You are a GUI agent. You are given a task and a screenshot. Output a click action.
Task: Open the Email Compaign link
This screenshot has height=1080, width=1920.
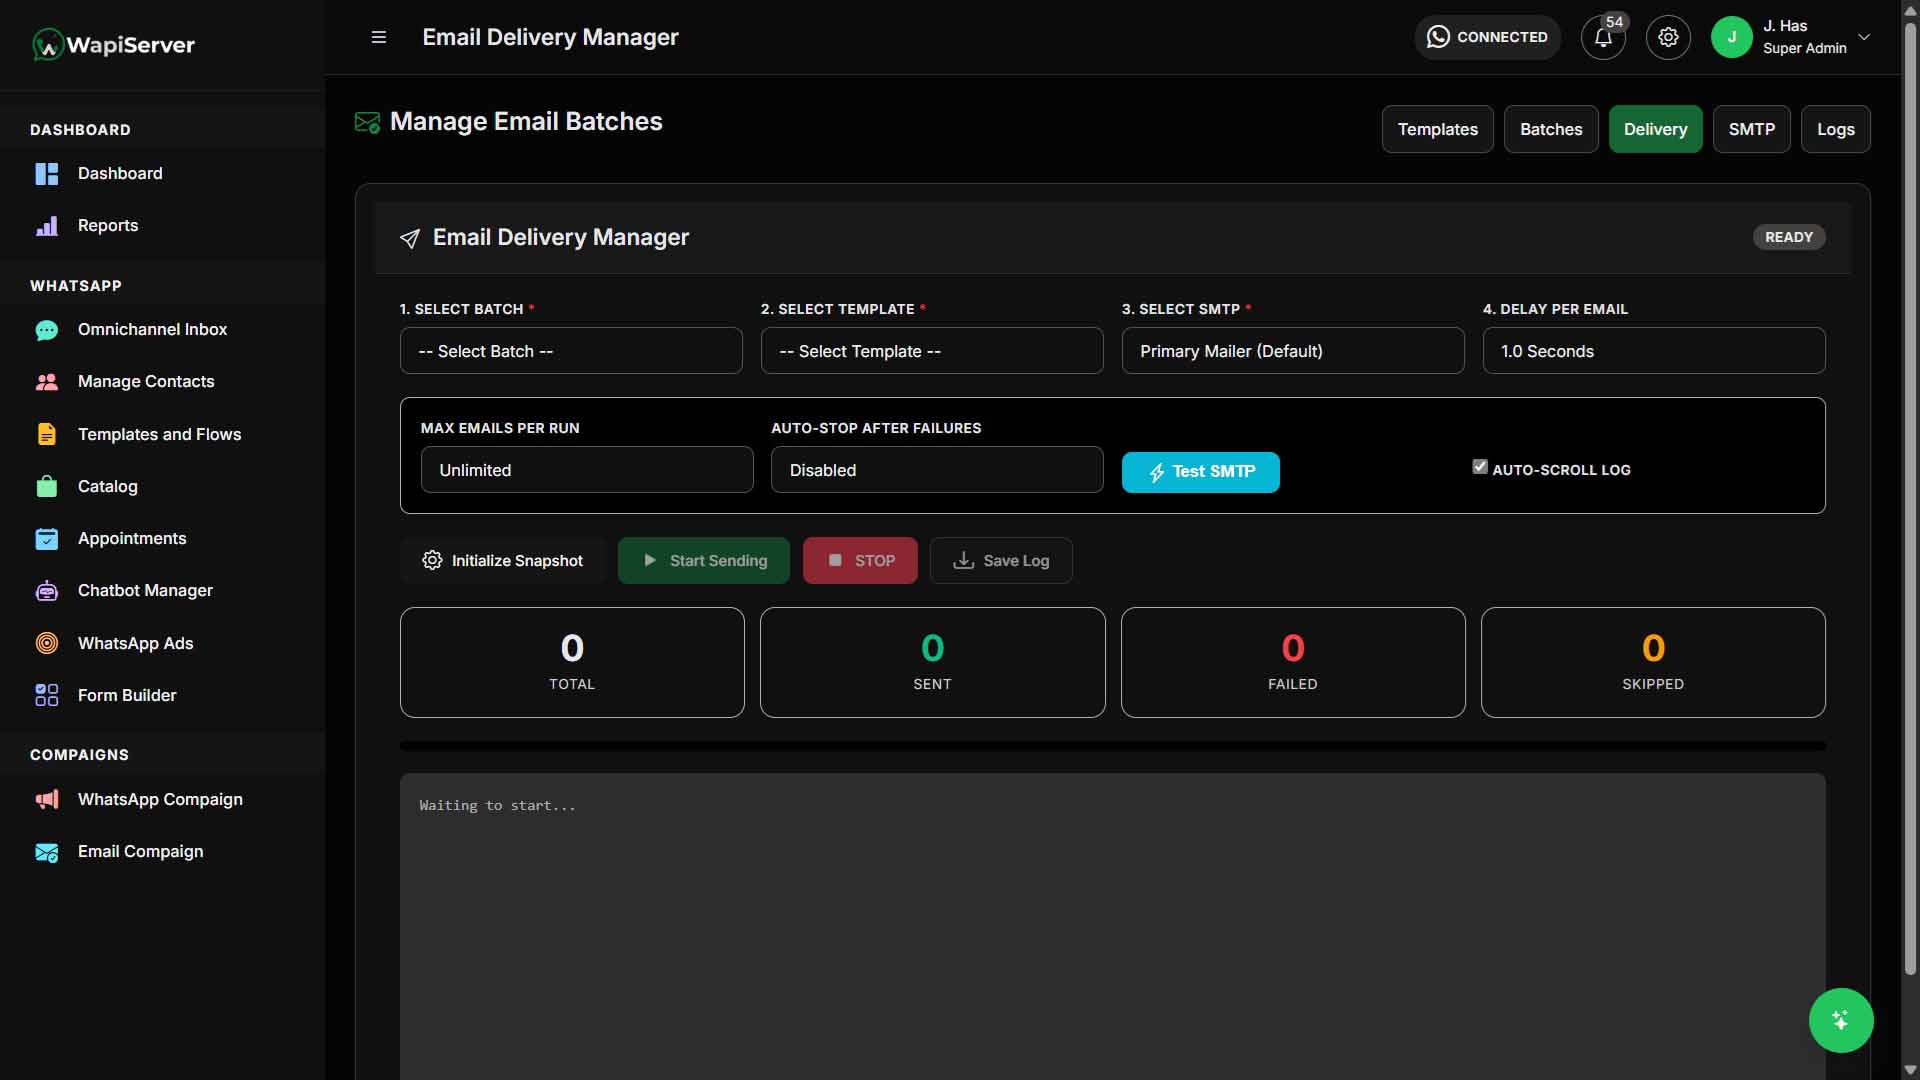pos(140,852)
